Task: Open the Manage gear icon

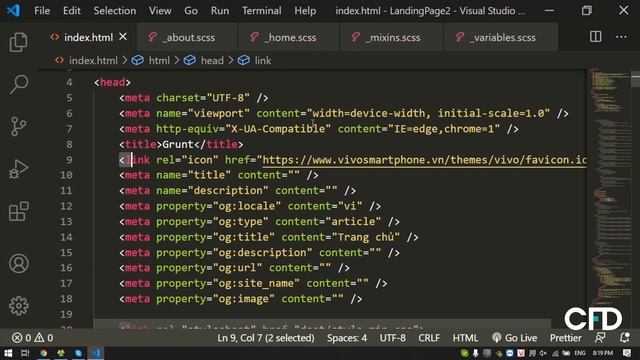Action: (x=18, y=306)
